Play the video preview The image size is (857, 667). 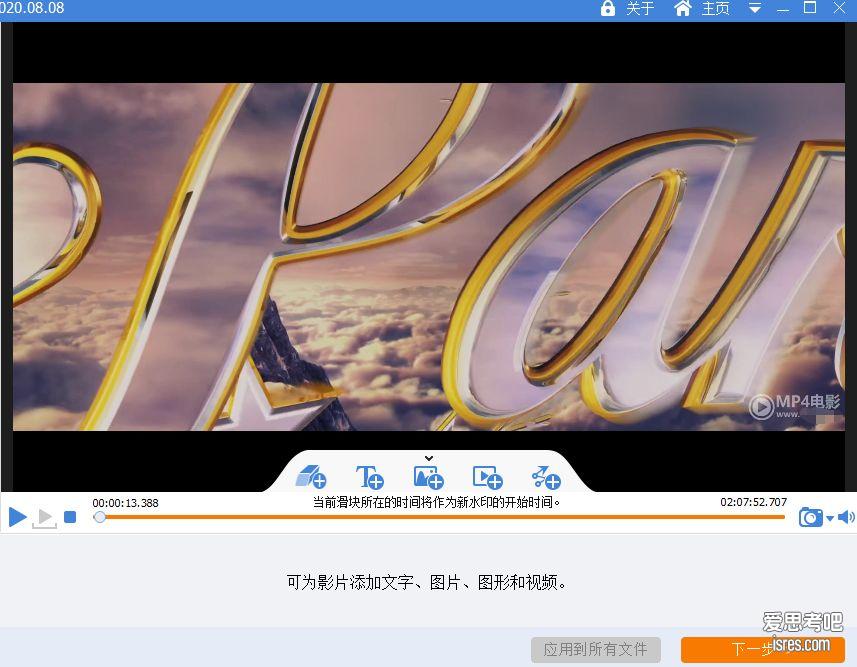click(x=17, y=517)
